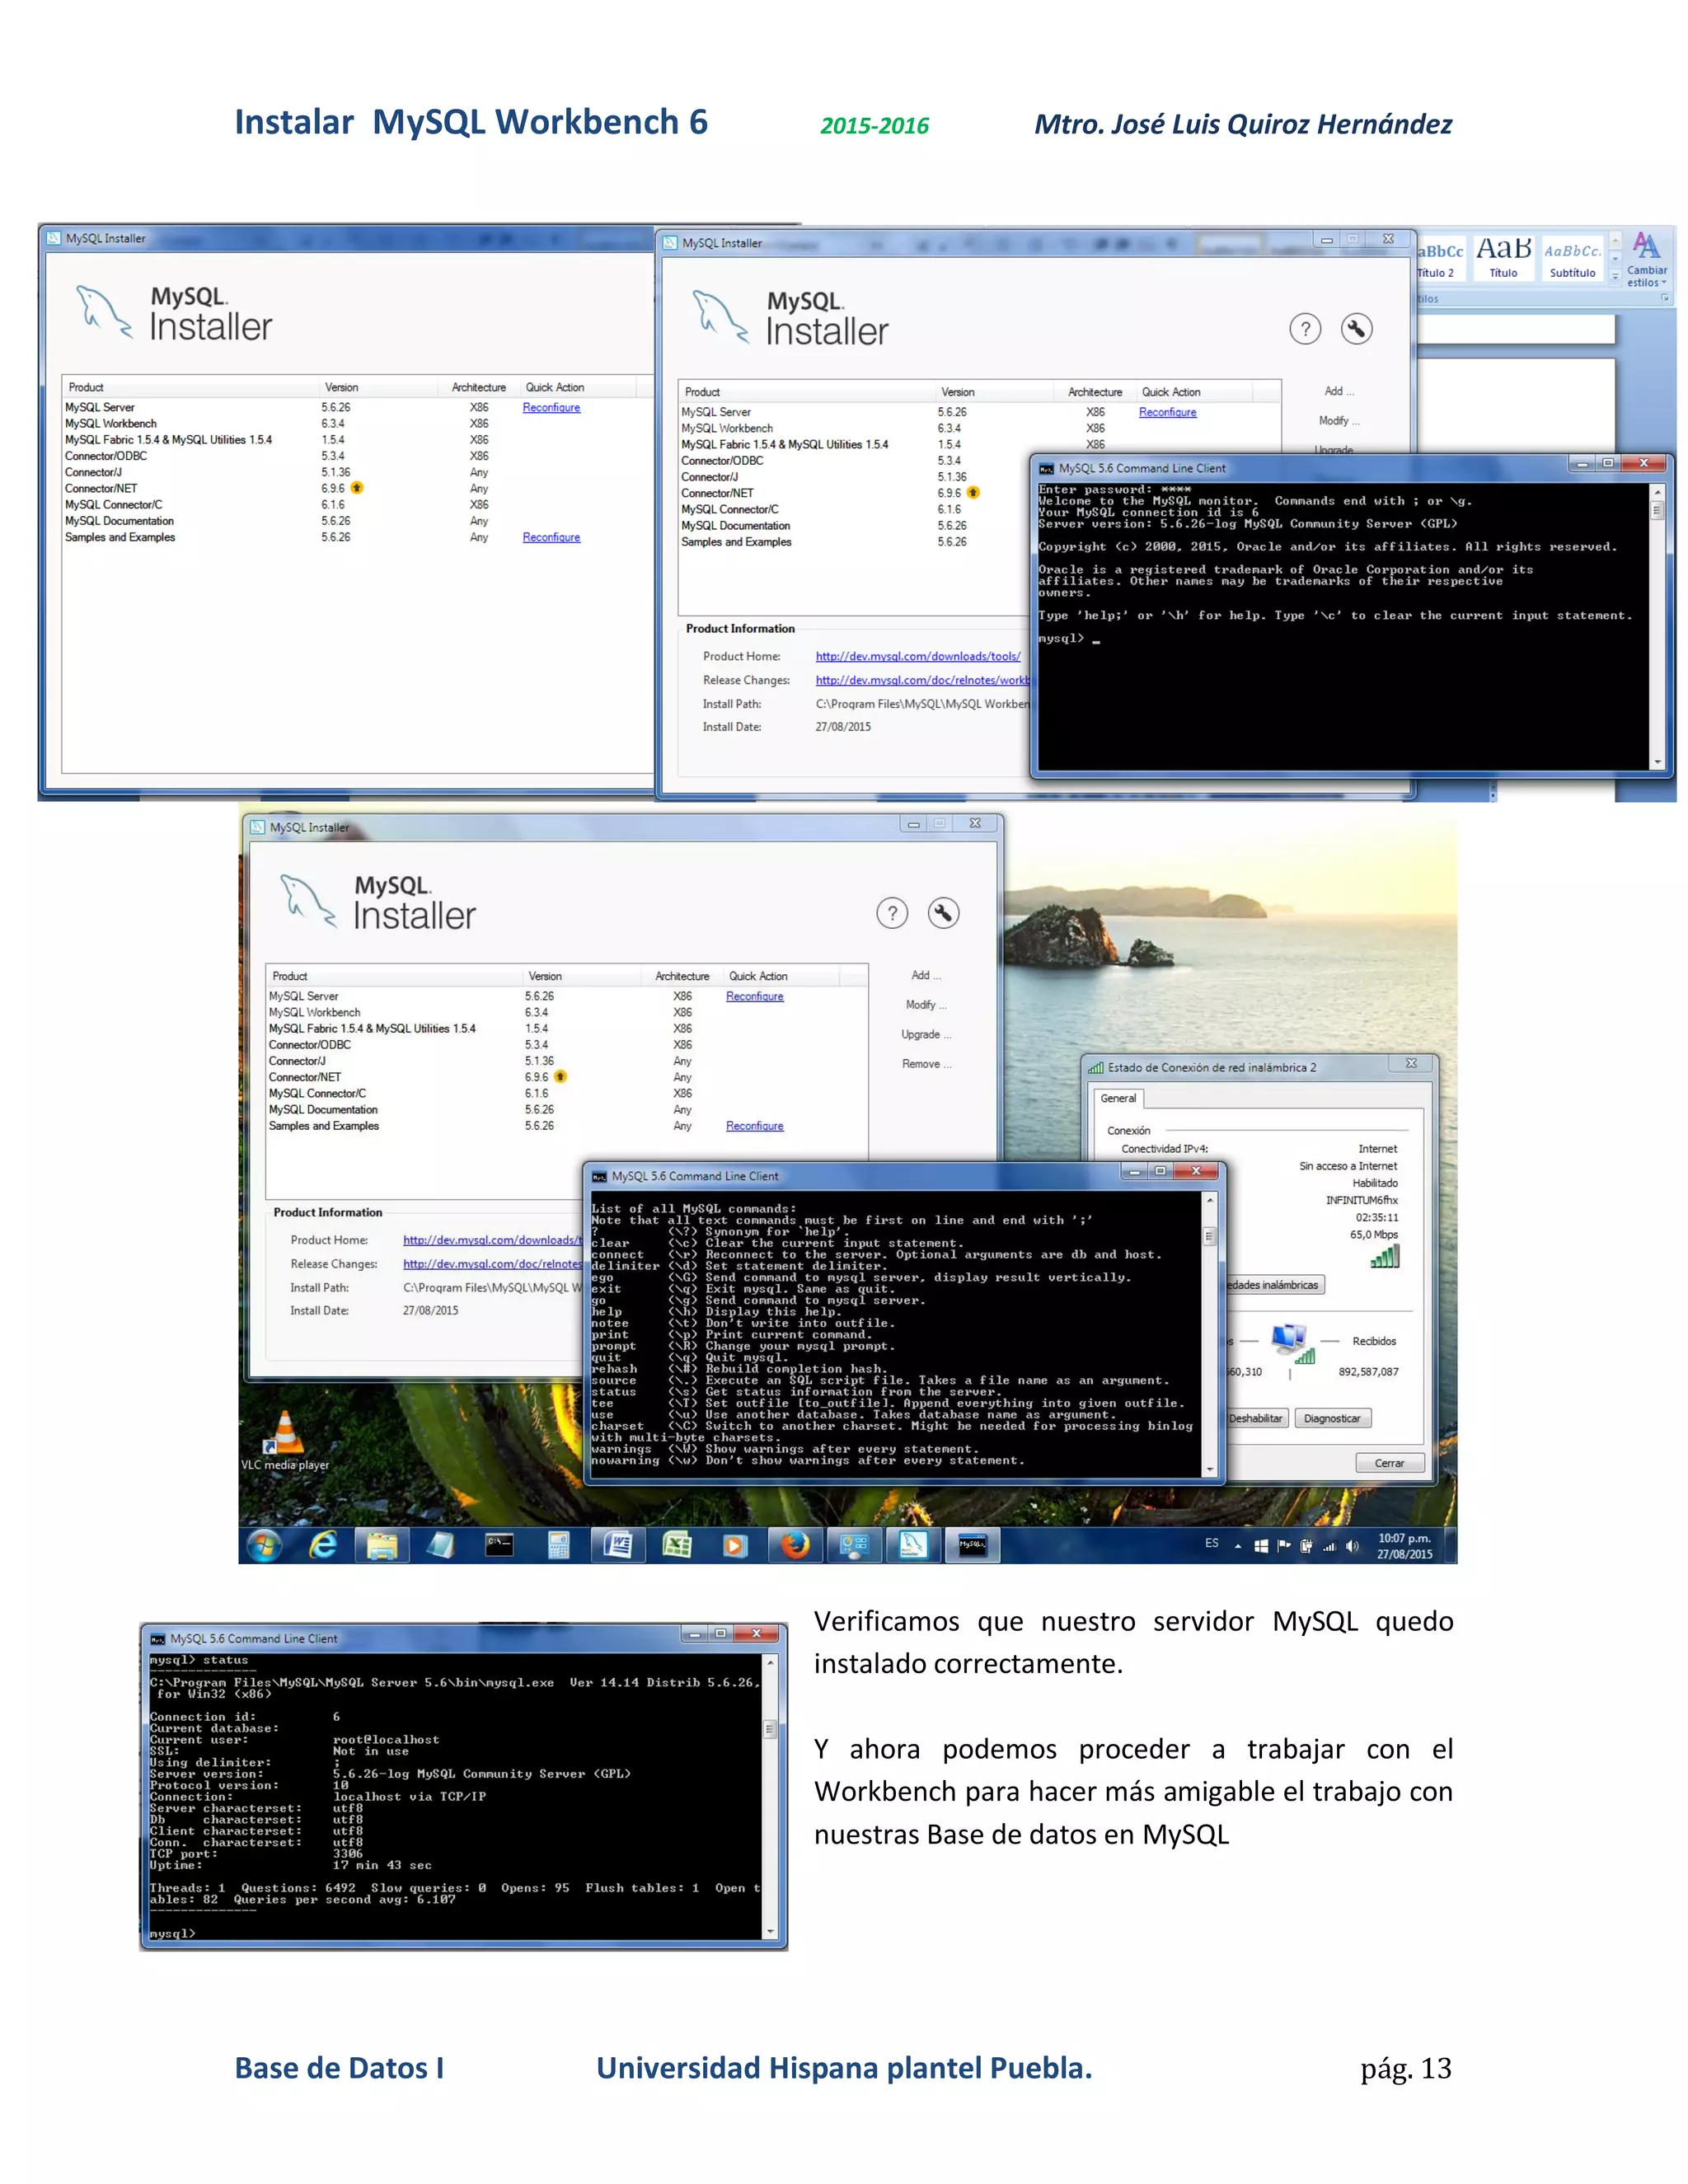Click Cambiar estilos icon in Word ribbon
The height and width of the screenshot is (2184, 1688).
(1646, 260)
